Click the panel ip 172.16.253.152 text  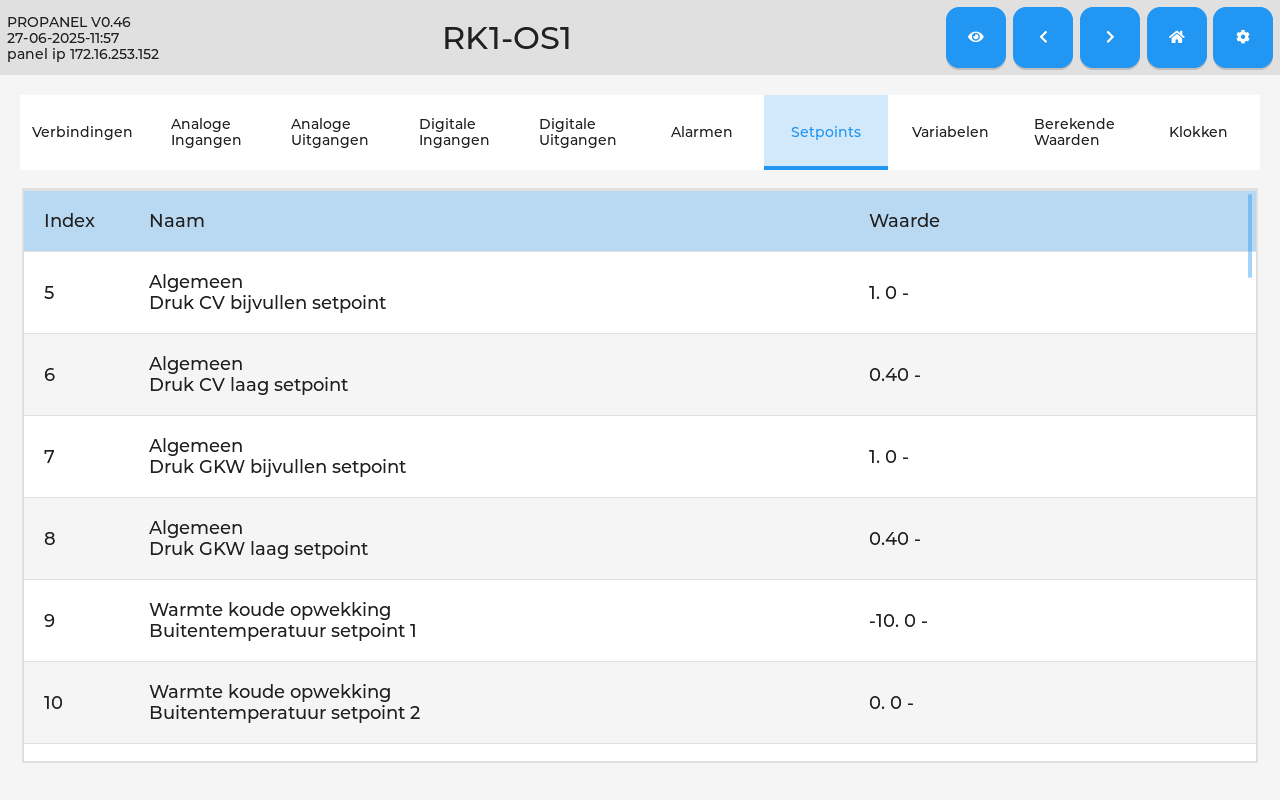click(83, 54)
